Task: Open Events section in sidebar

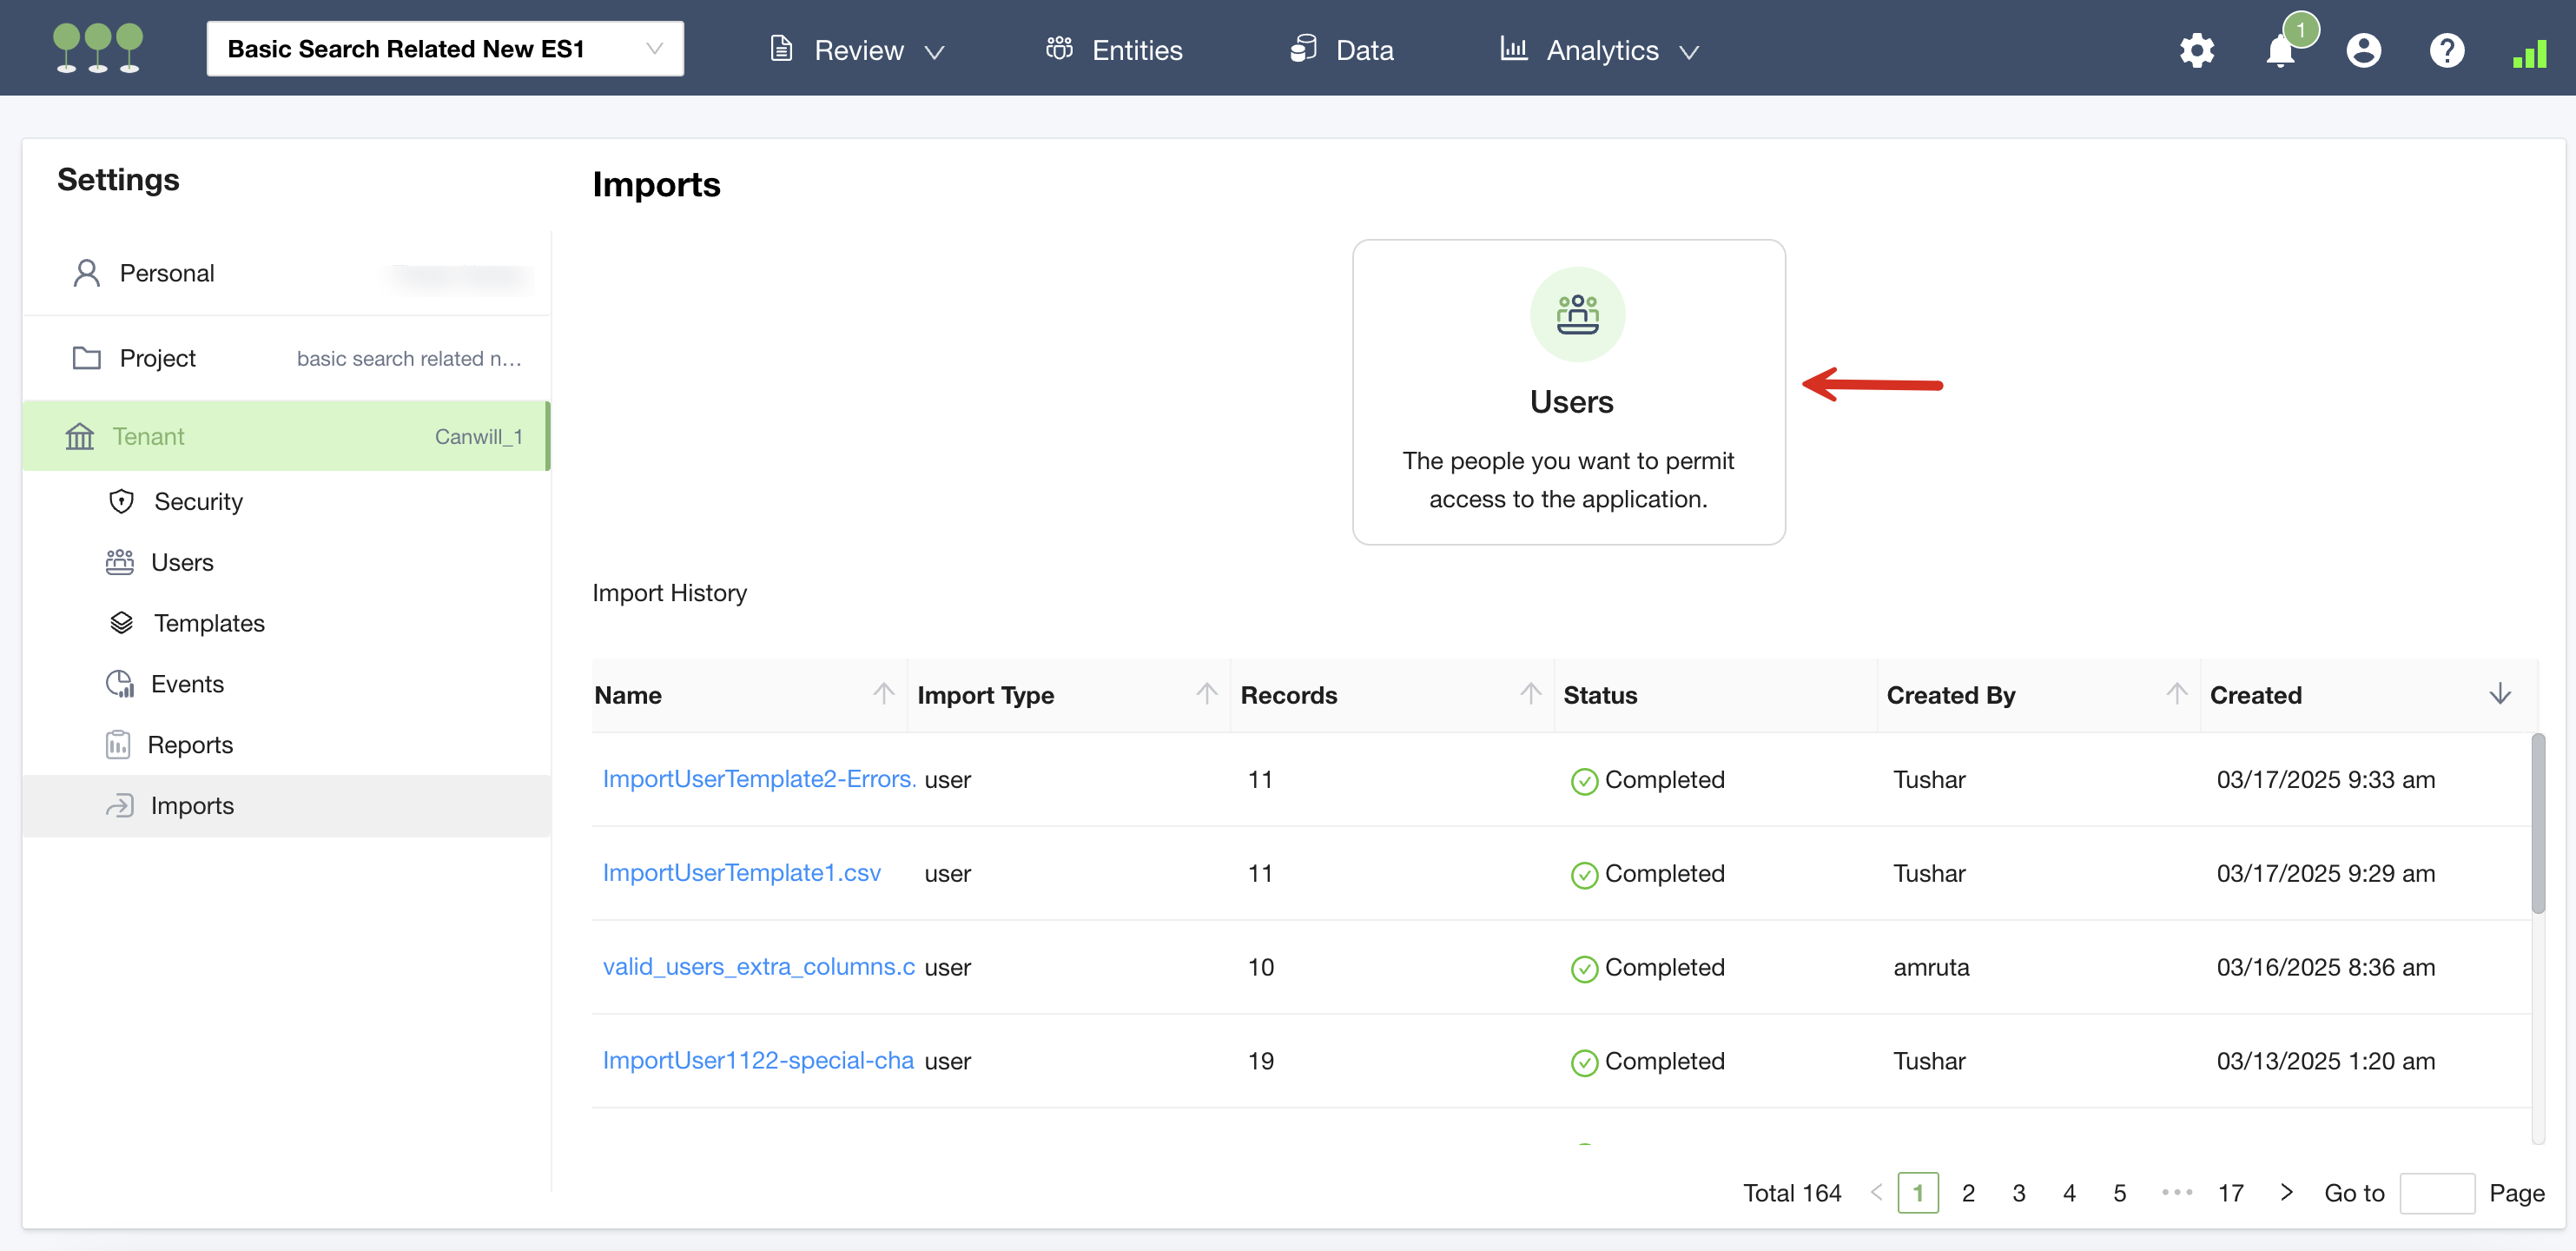Action: [187, 684]
